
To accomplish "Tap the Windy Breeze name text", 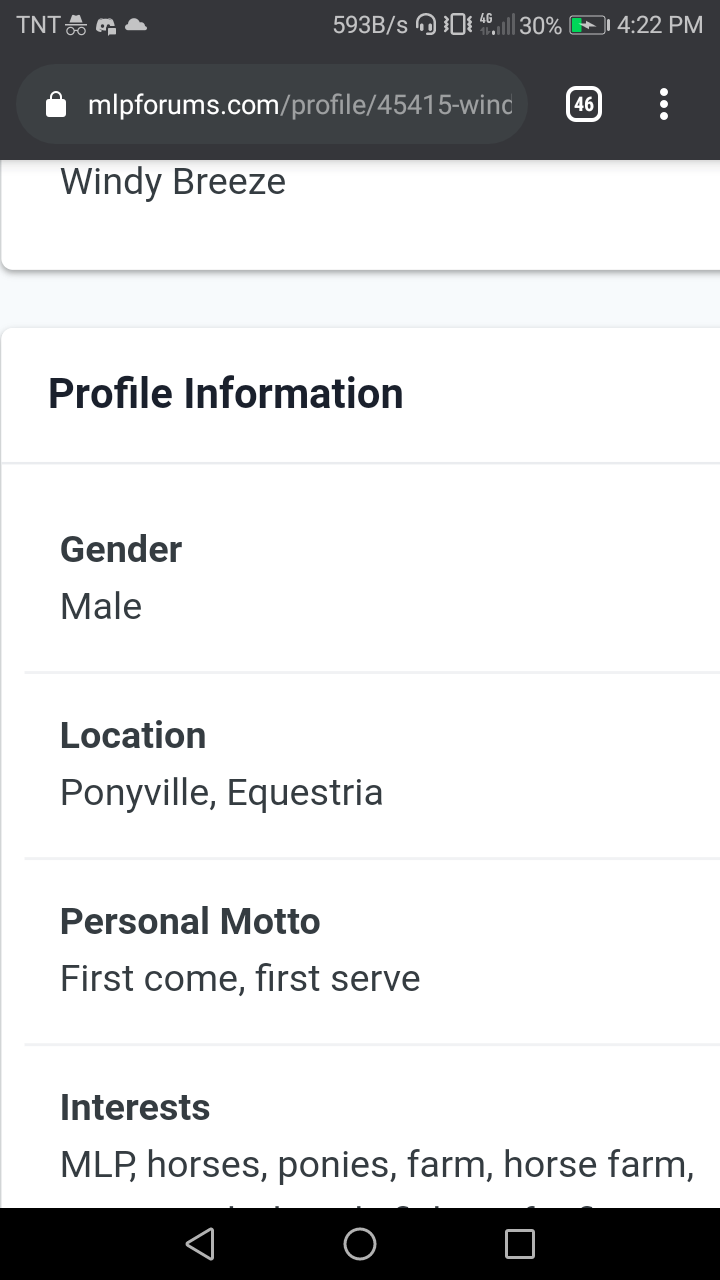I will 173,182.
